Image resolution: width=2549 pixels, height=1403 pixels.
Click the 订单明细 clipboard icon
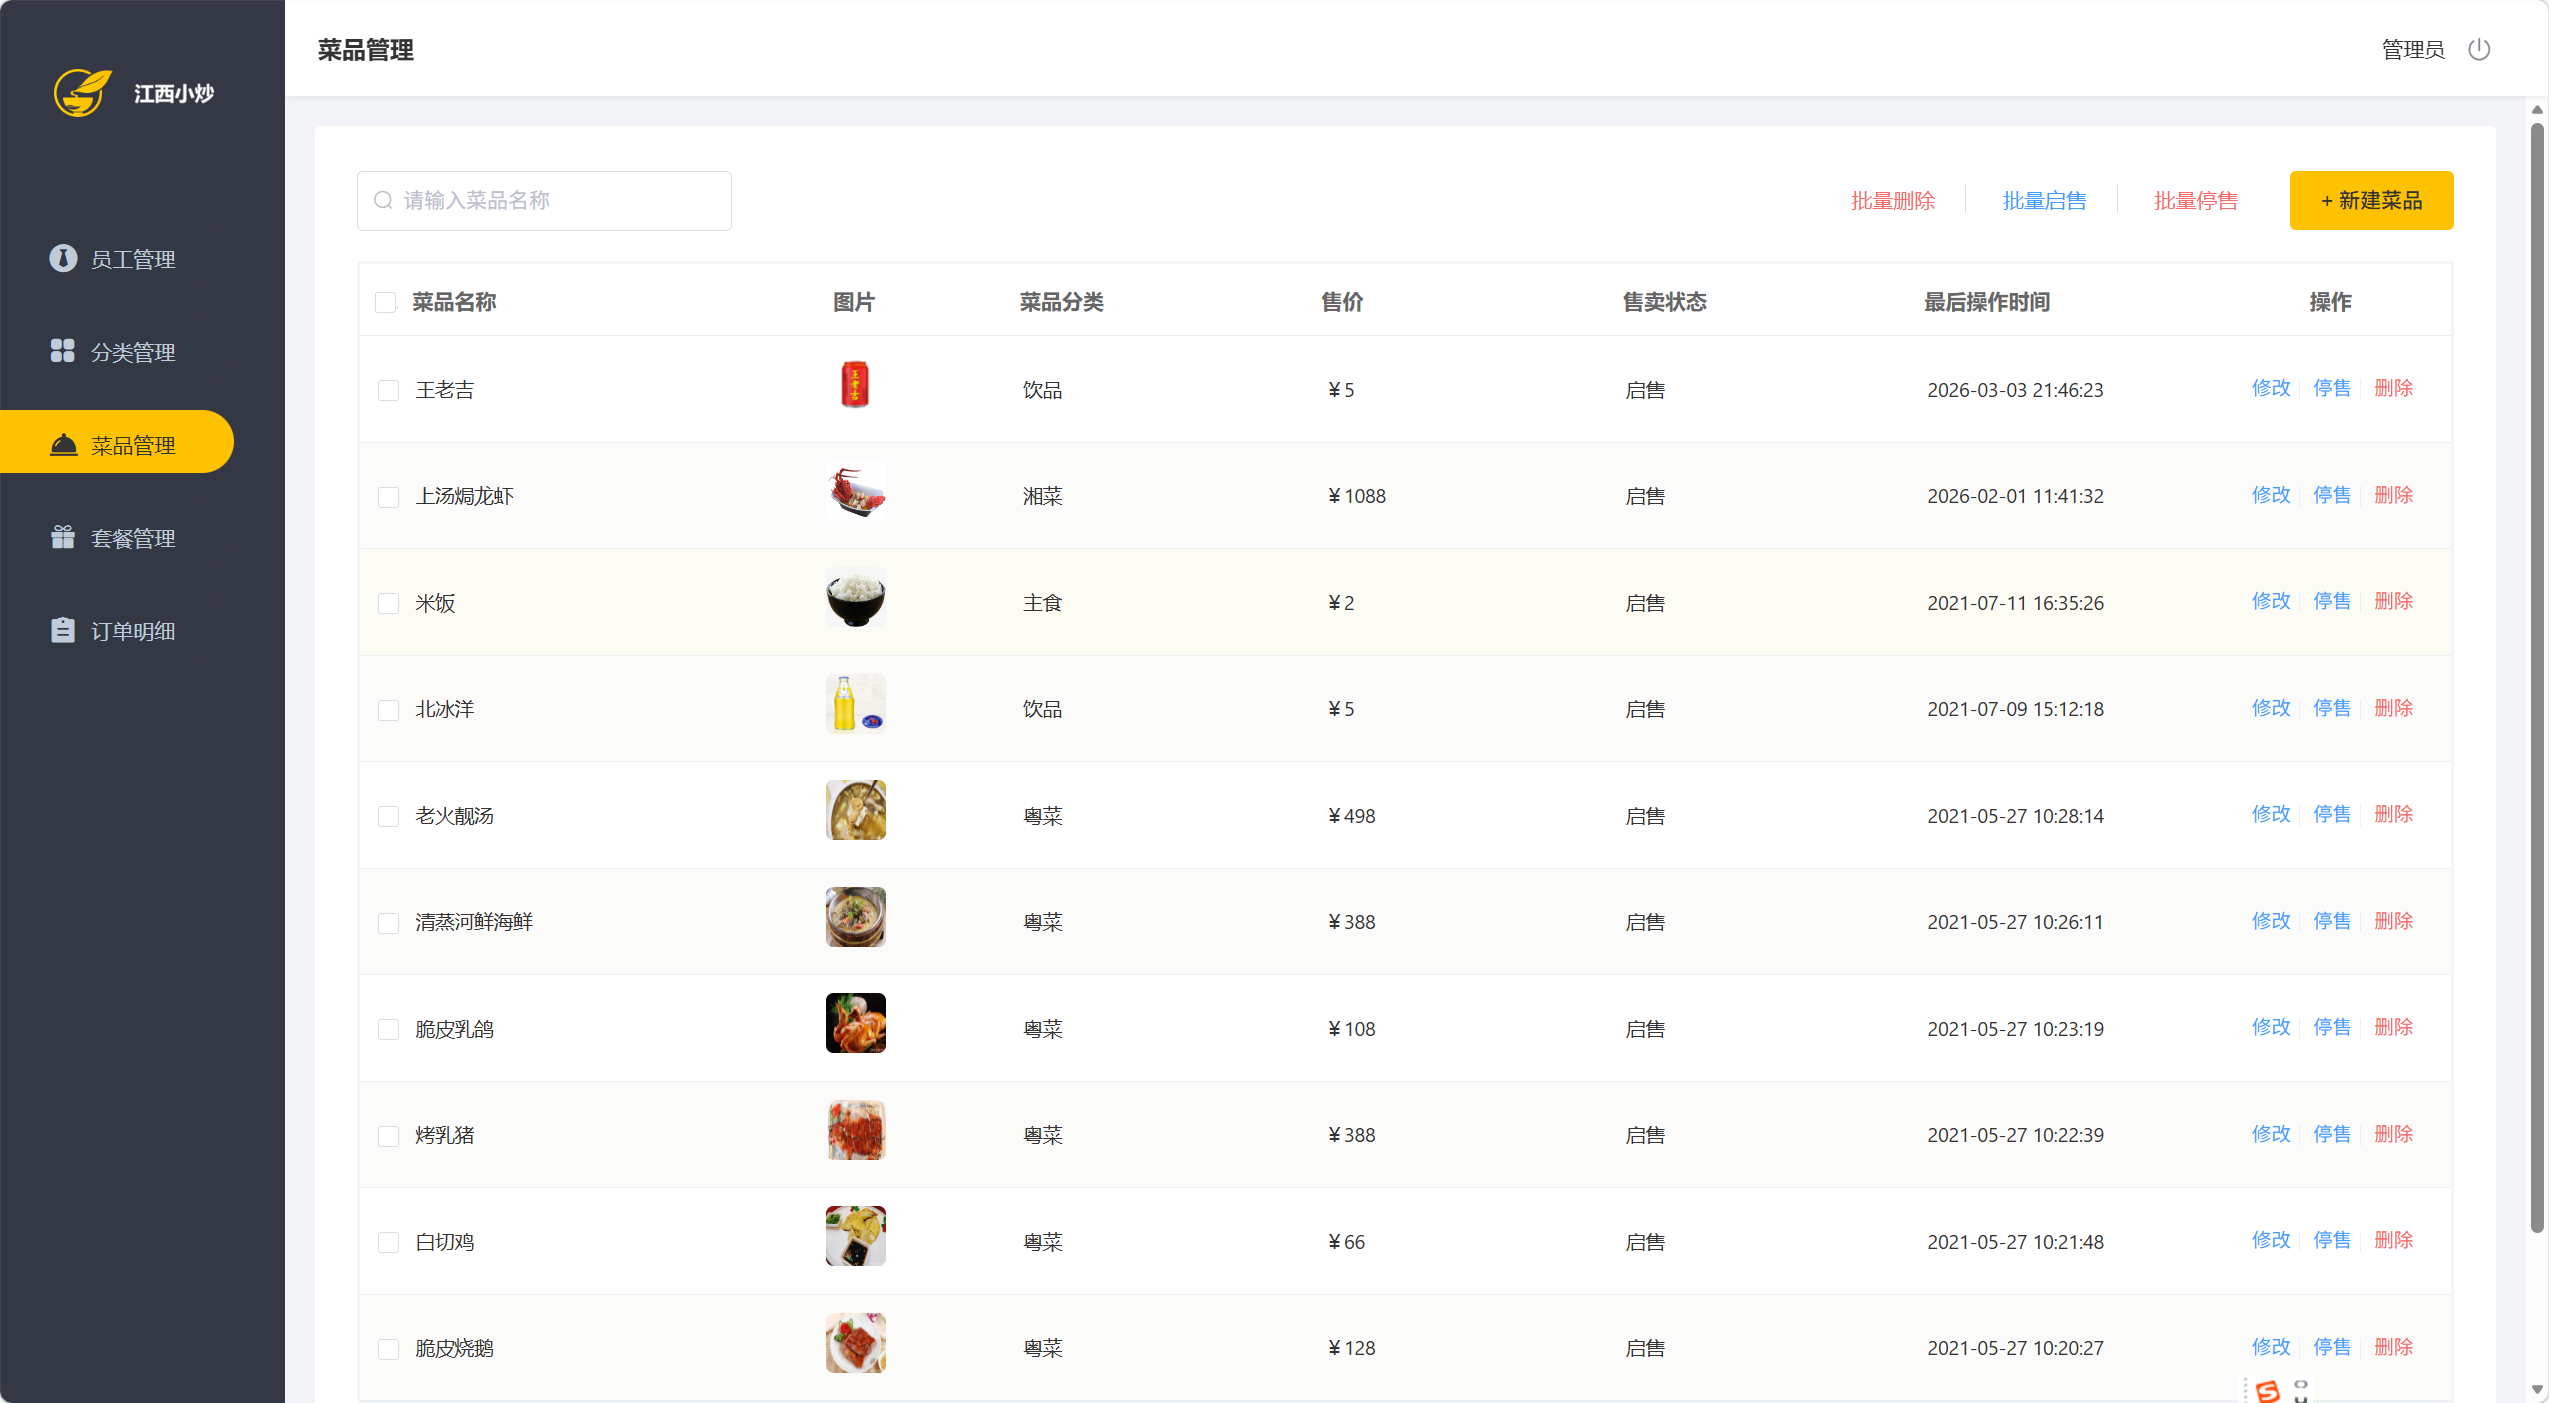coord(63,630)
